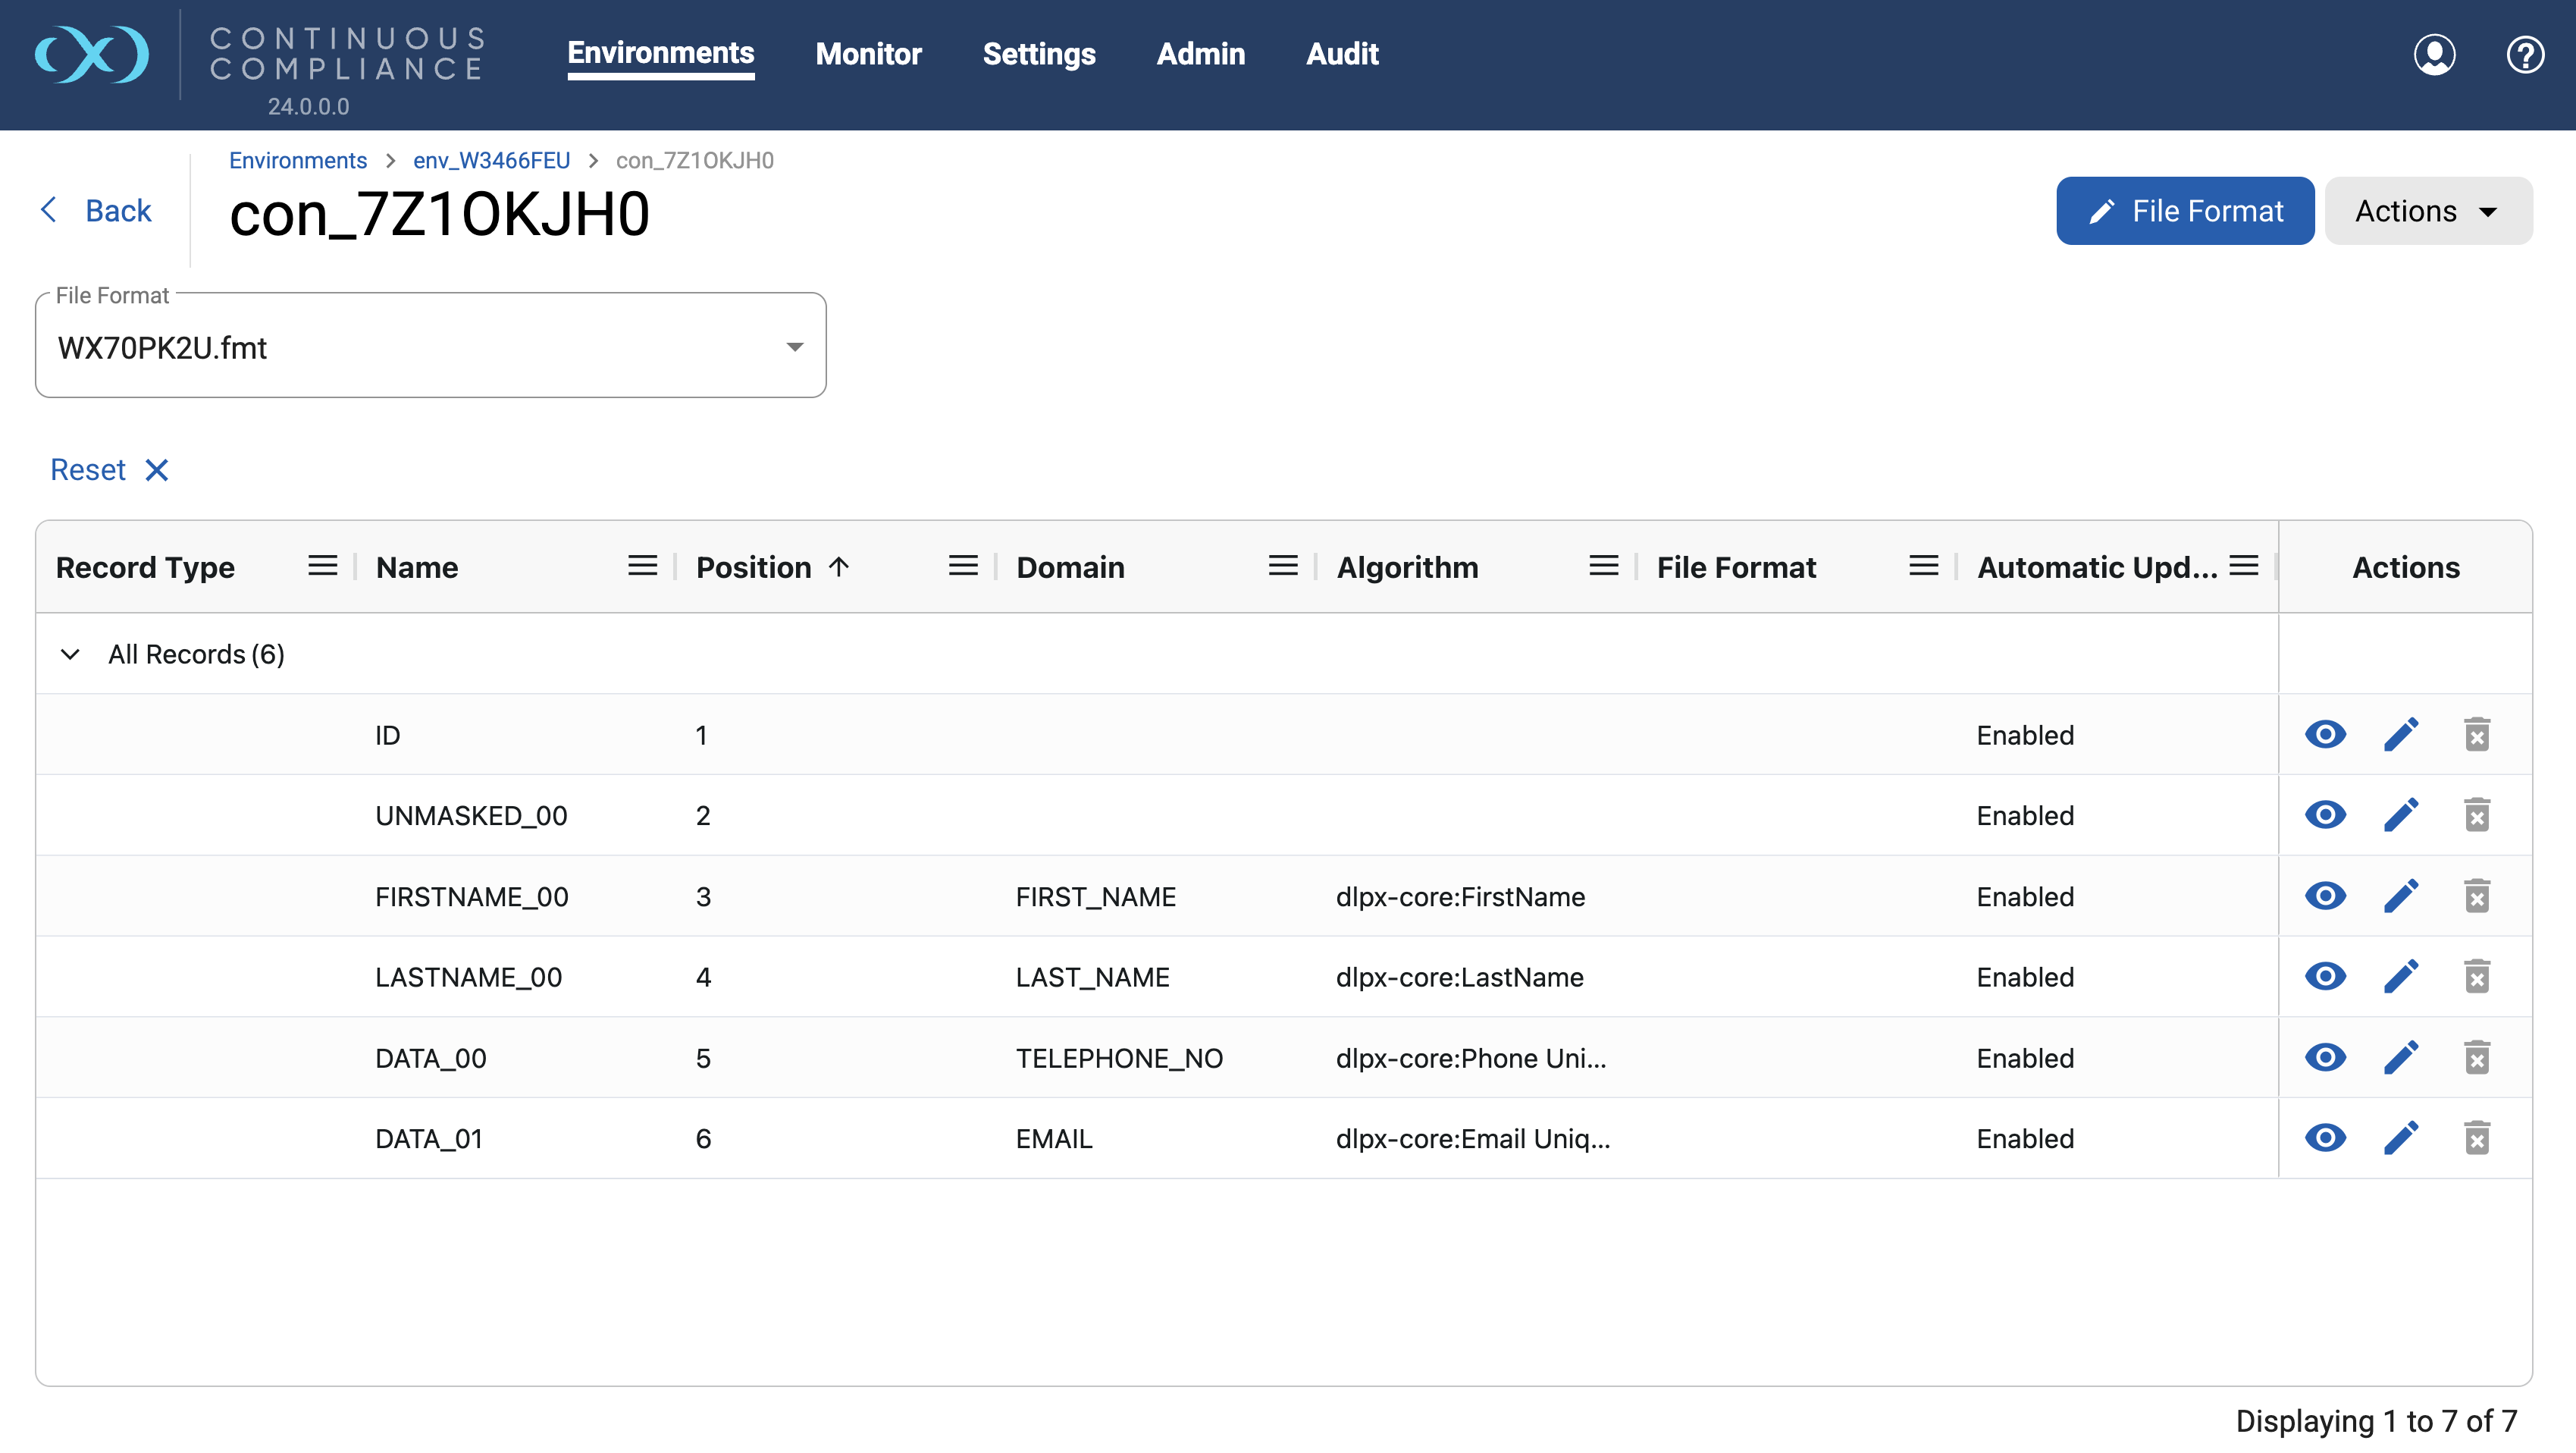Click the eye icon for the DATA_00 row
Image resolution: width=2576 pixels, height=1453 pixels.
point(2325,1057)
